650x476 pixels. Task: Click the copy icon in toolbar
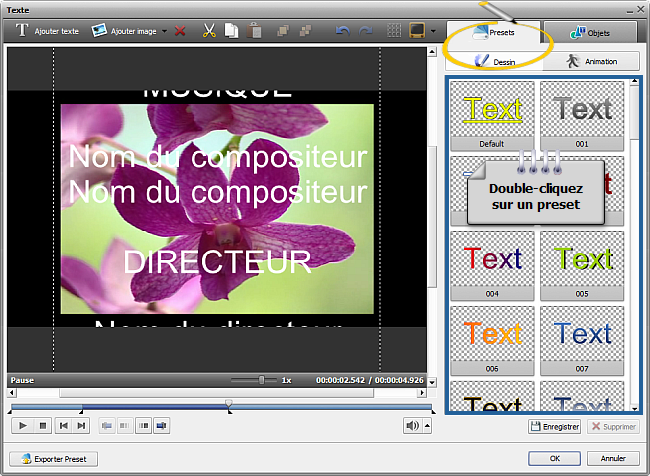231,31
